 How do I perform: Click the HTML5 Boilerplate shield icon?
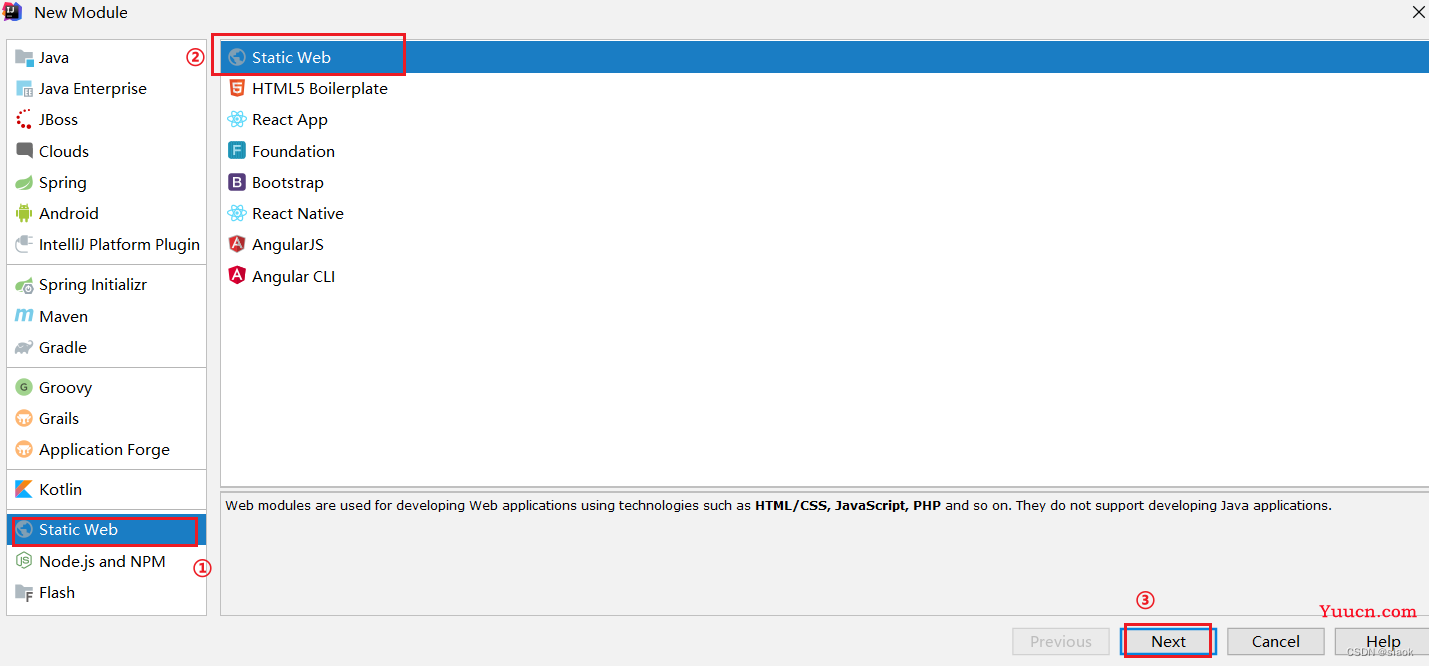237,88
